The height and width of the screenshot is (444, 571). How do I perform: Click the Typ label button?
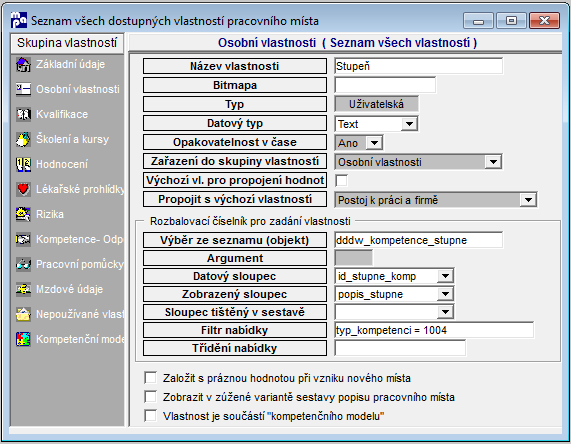coord(235,104)
